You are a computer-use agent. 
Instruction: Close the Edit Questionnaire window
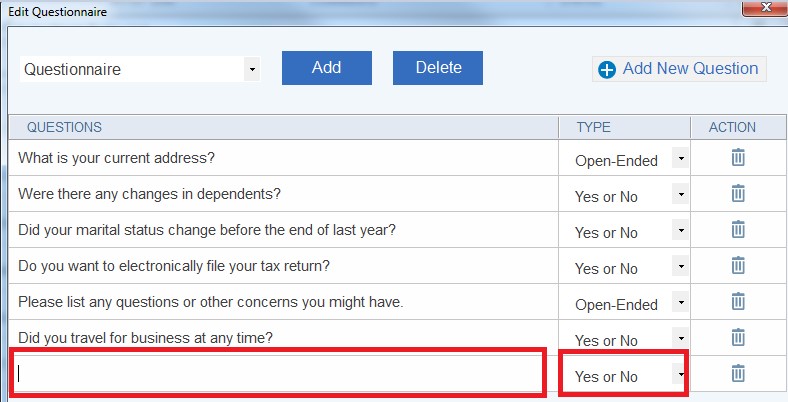point(764,8)
